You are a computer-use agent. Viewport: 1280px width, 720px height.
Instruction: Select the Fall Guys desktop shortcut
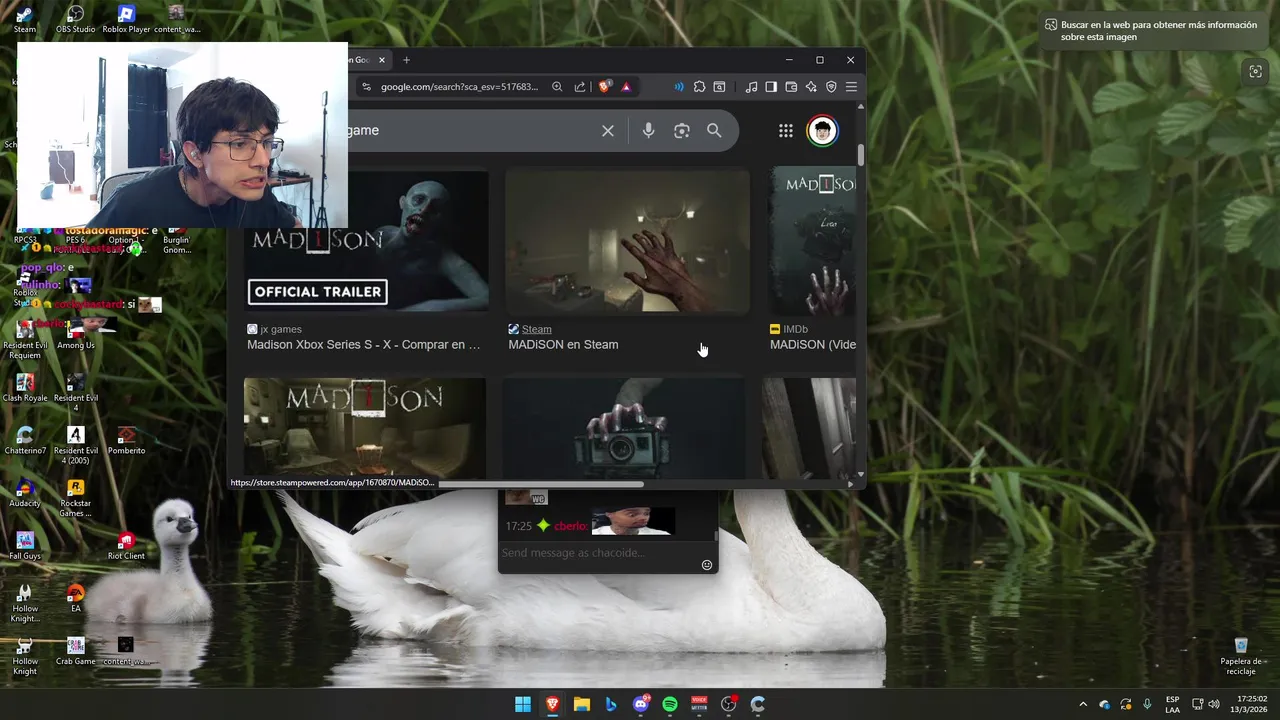[x=25, y=545]
